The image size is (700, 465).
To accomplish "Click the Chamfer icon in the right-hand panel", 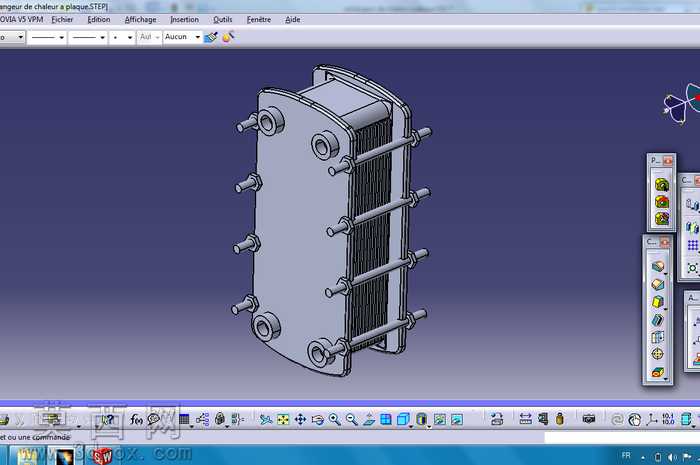I will (x=658, y=284).
